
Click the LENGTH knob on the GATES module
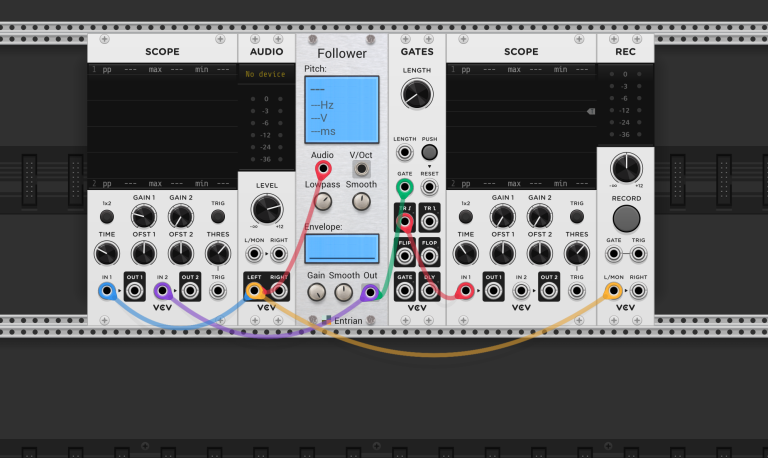coord(417,94)
